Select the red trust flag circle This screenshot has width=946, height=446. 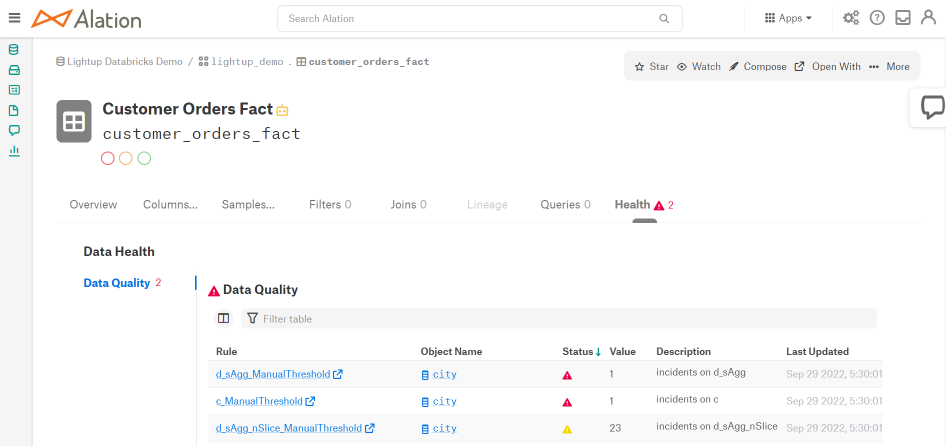[108, 158]
